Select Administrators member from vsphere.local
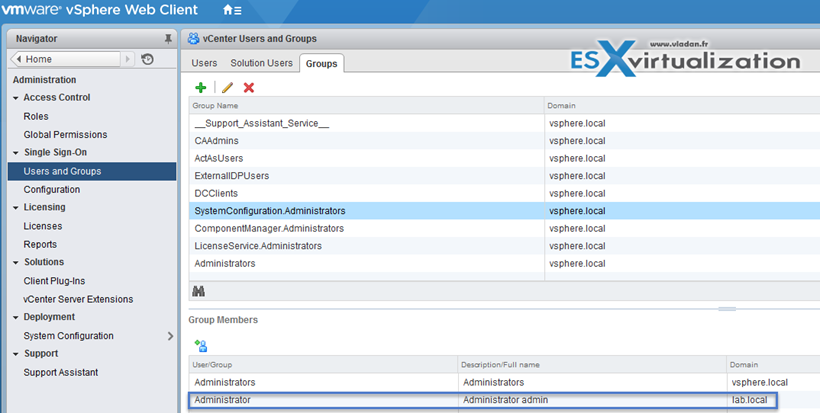The height and width of the screenshot is (413, 820). point(505,382)
